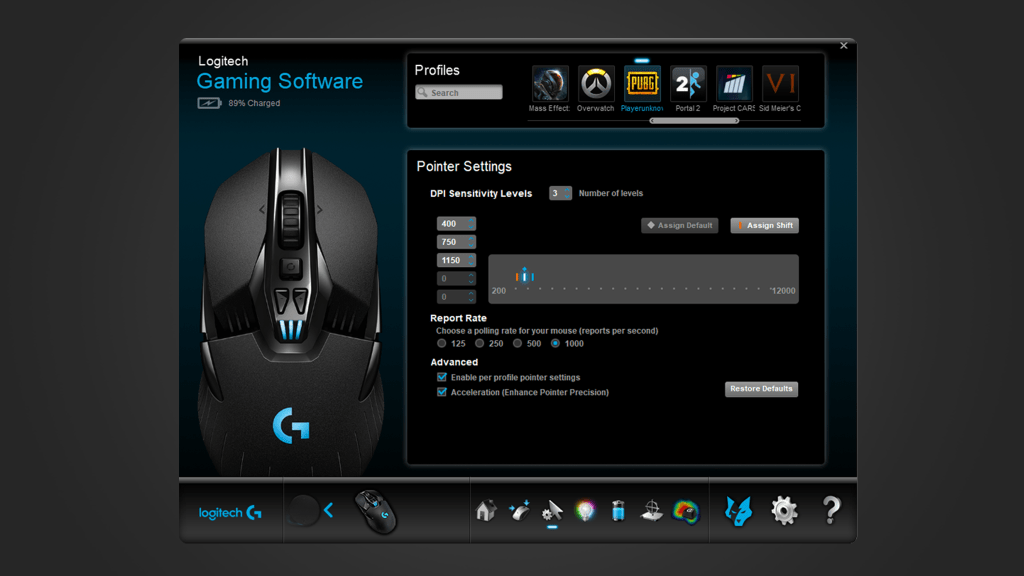Open the gear settings icon
Screen dimensions: 1024x576
[x=784, y=511]
